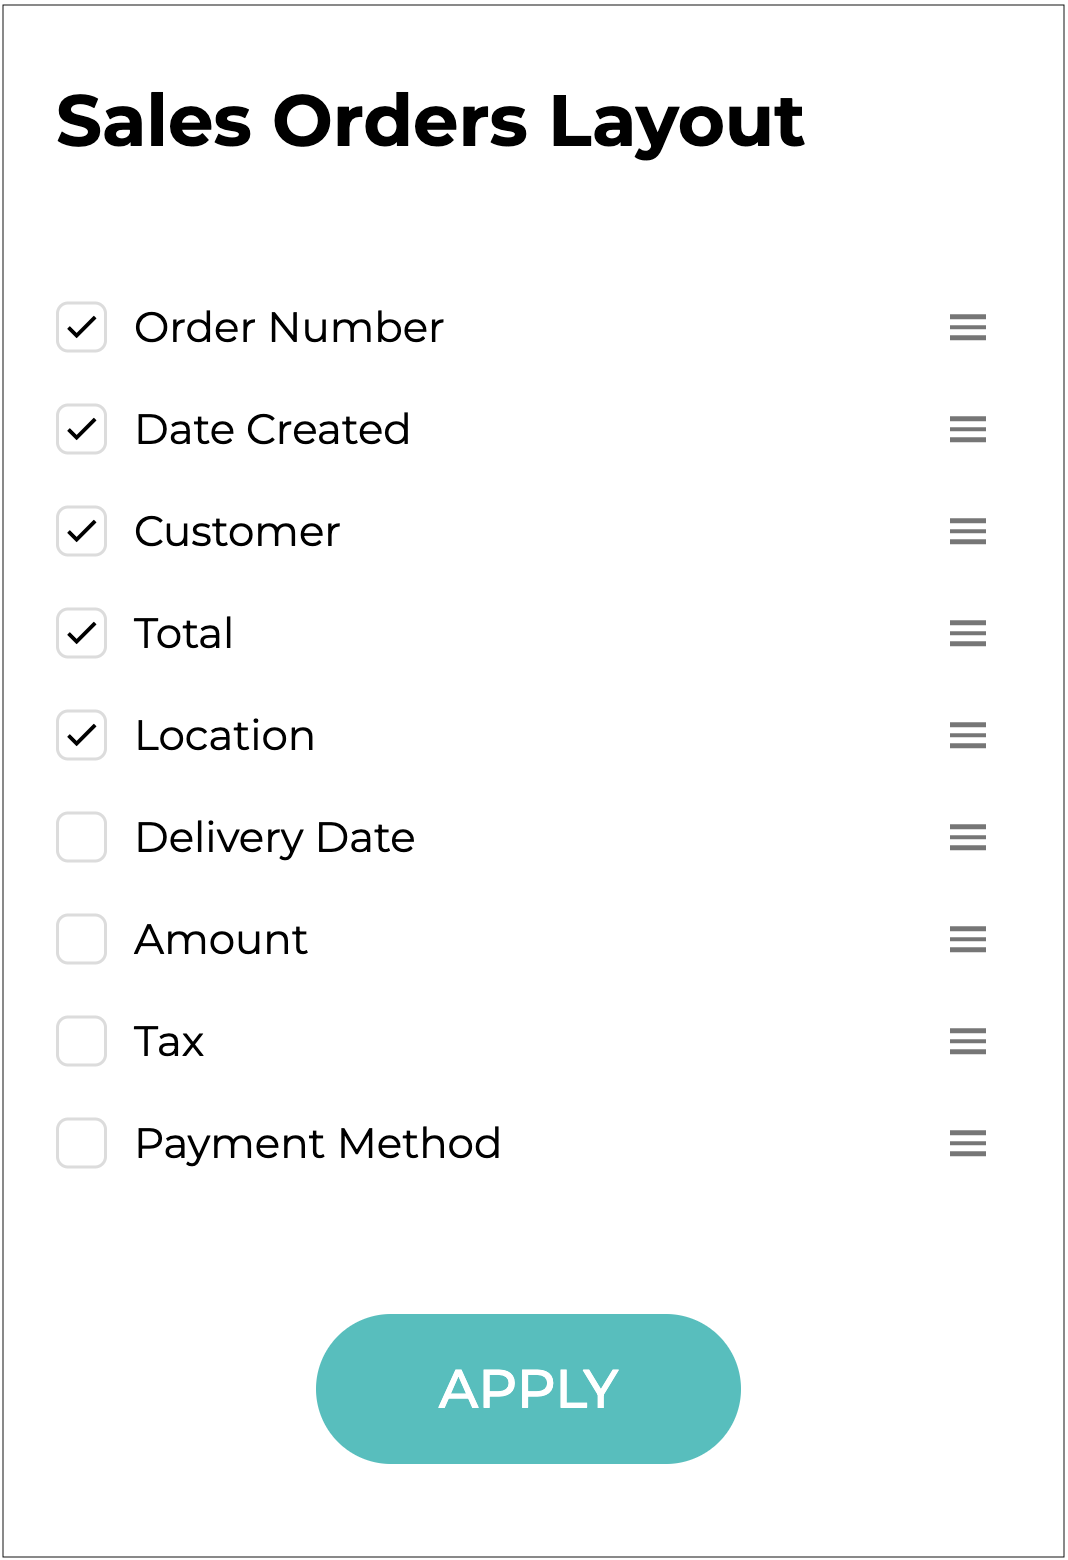The width and height of the screenshot is (1068, 1560).
Task: Click the drag handle on Customer row
Action: click(x=967, y=531)
